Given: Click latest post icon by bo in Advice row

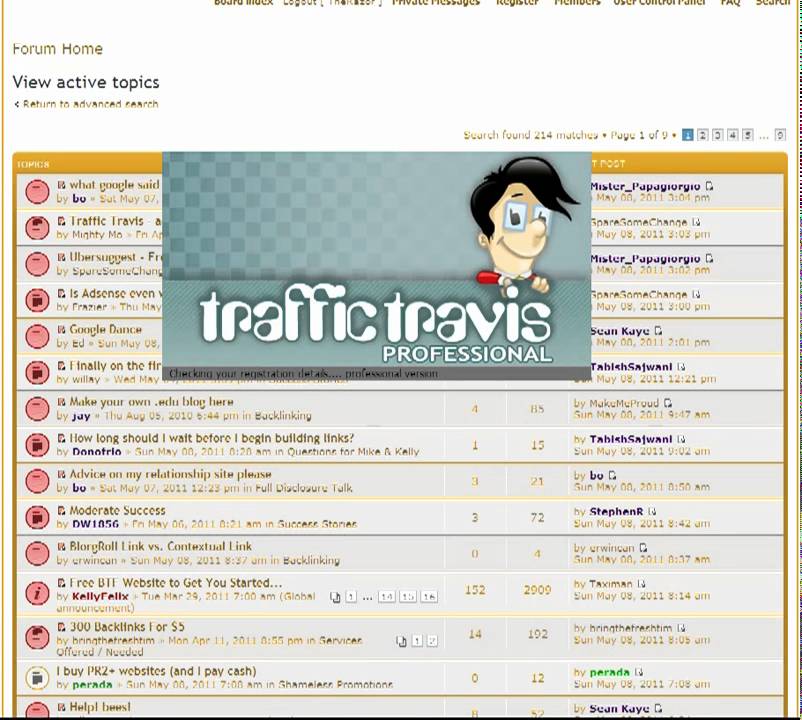Looking at the screenshot, I should pyautogui.click(x=612, y=476).
